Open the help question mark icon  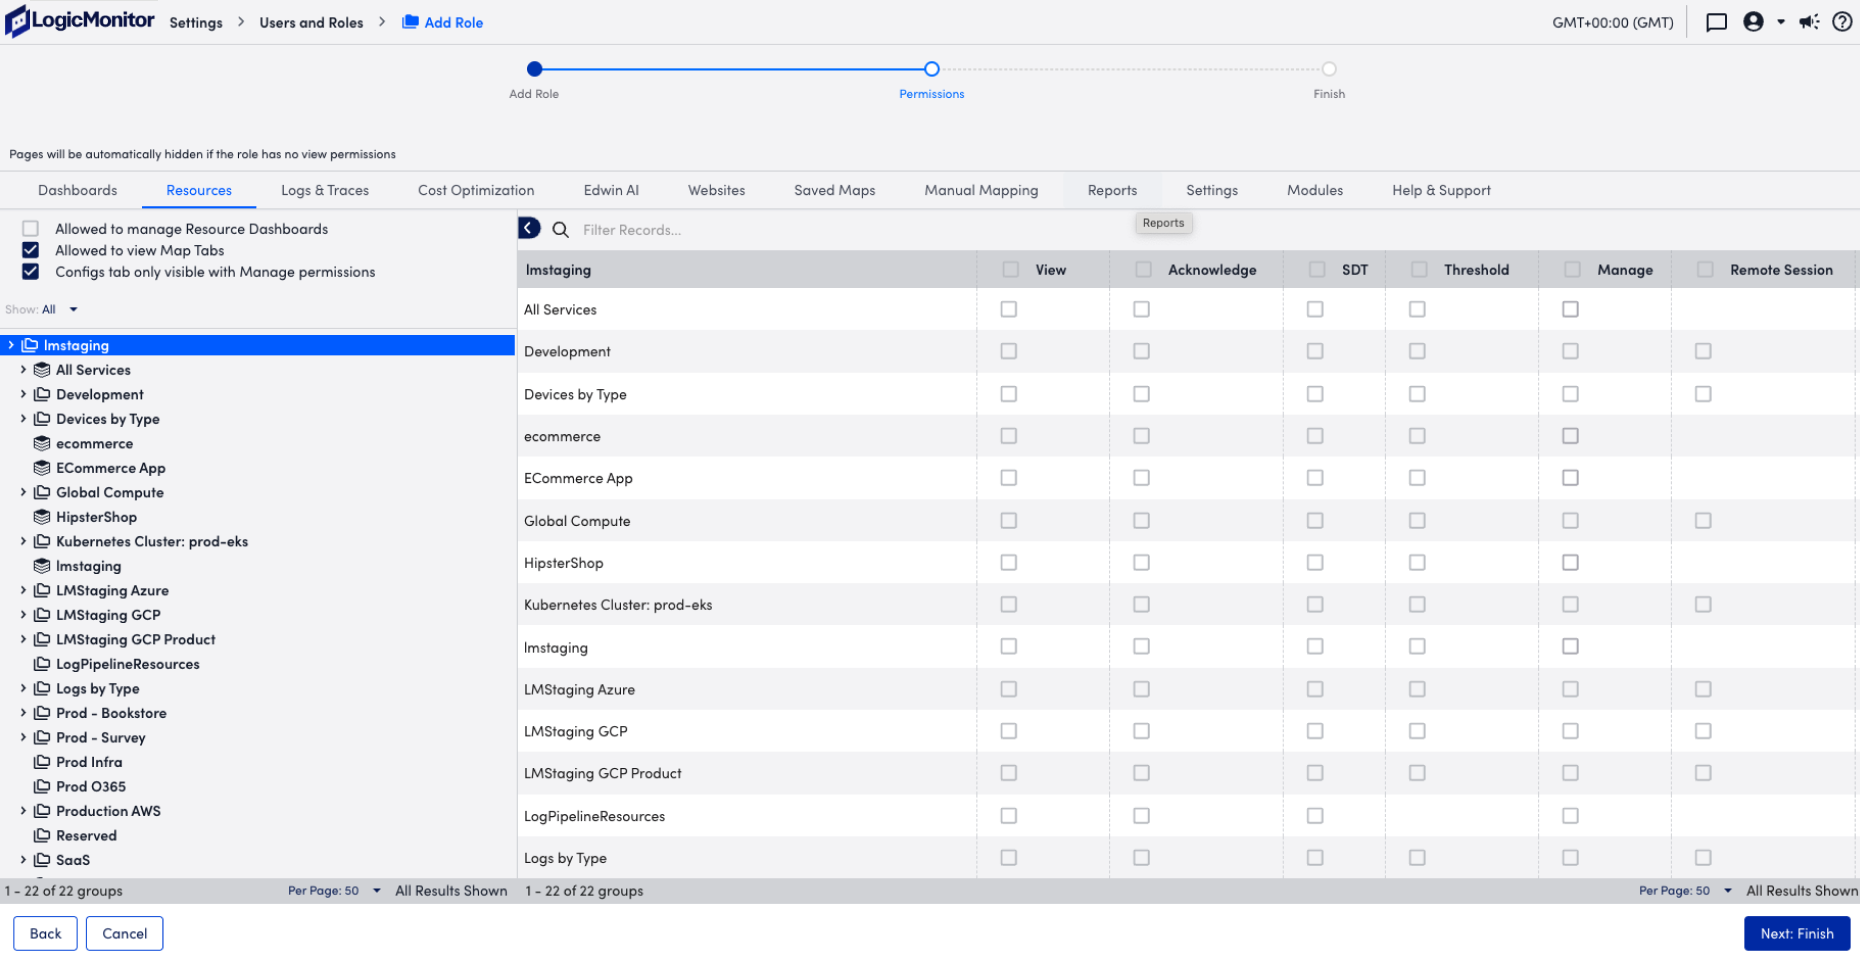point(1843,21)
